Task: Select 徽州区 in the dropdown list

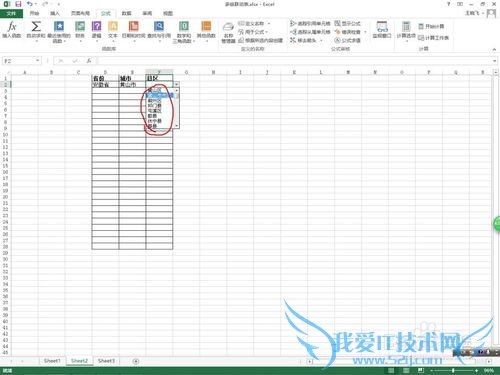Action: [154, 100]
